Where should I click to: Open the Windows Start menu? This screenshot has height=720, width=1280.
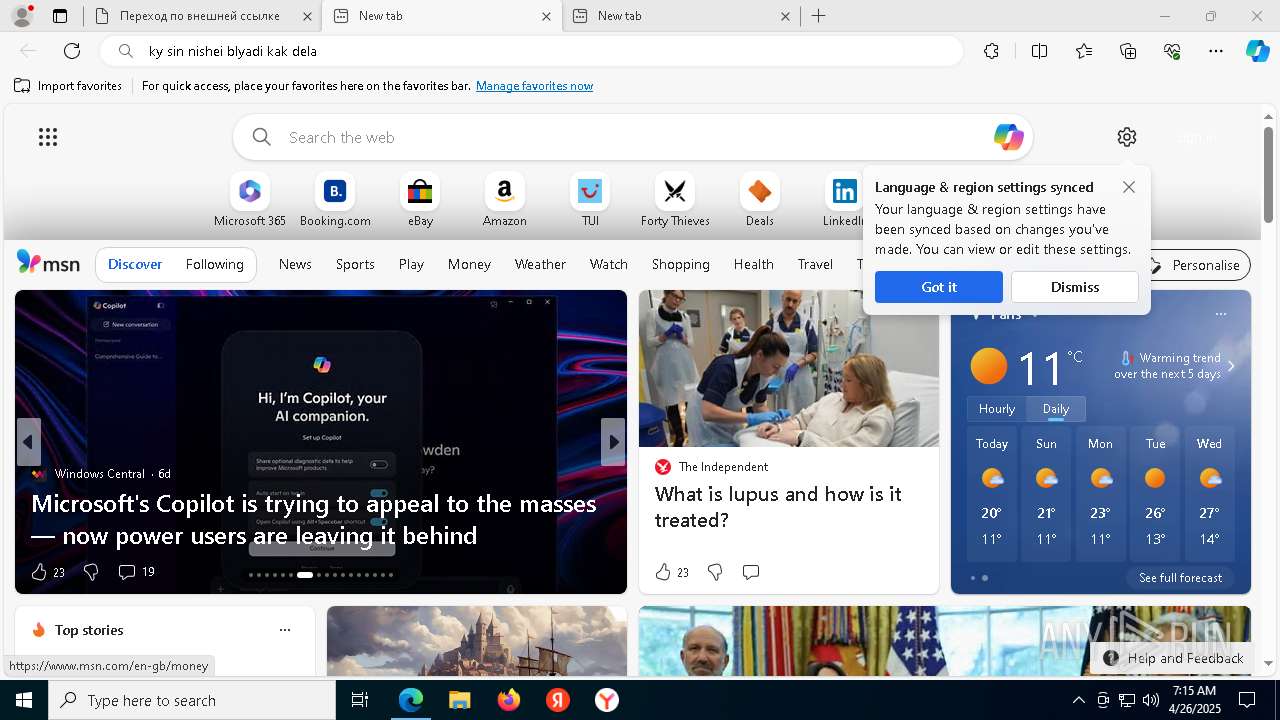(x=23, y=700)
